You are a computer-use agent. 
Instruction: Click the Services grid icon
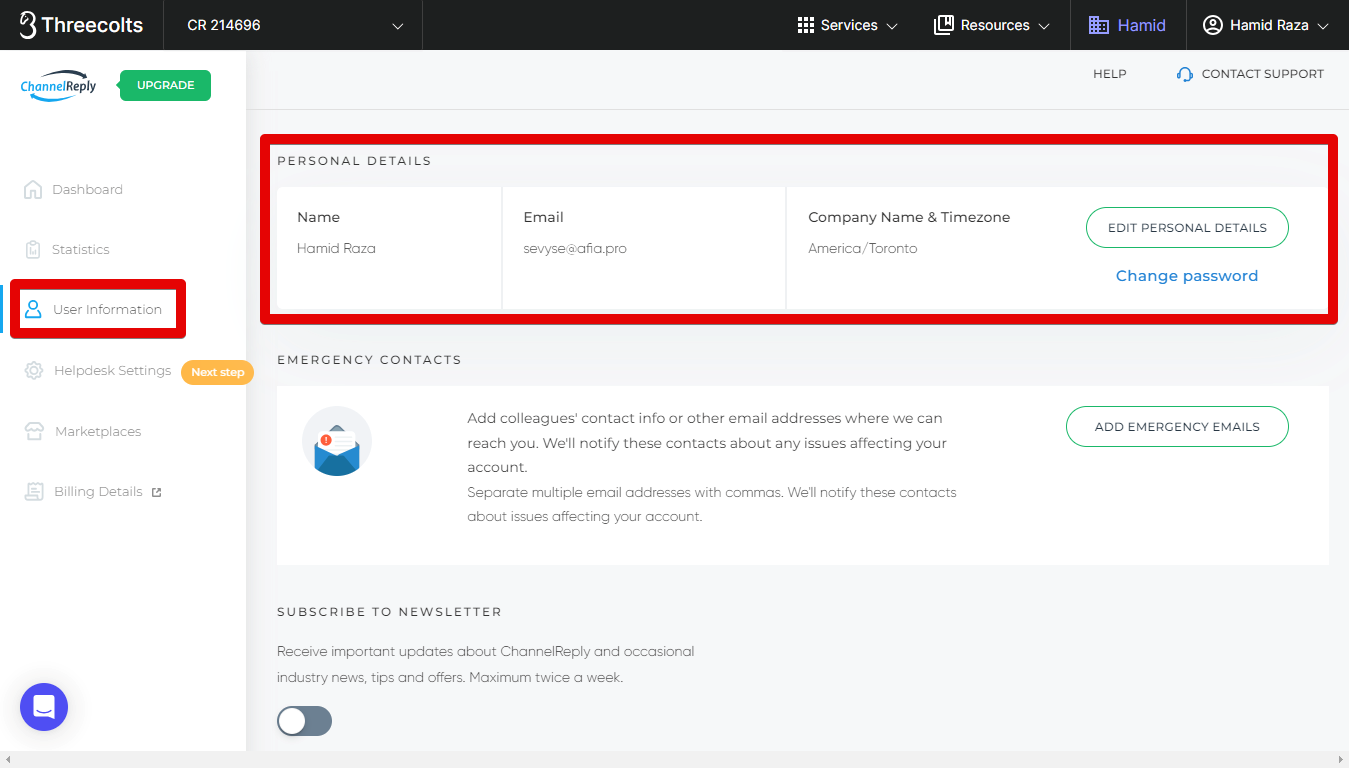click(x=806, y=25)
